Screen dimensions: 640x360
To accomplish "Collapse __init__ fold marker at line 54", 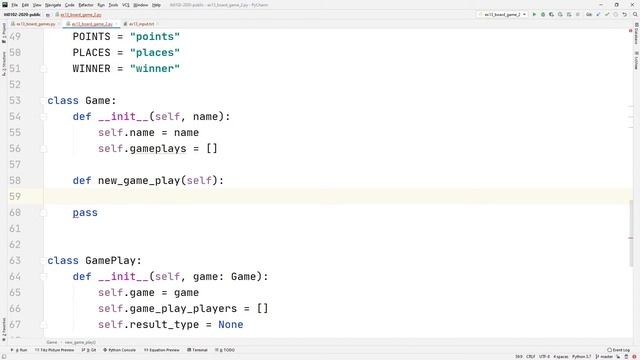I will point(43,116).
